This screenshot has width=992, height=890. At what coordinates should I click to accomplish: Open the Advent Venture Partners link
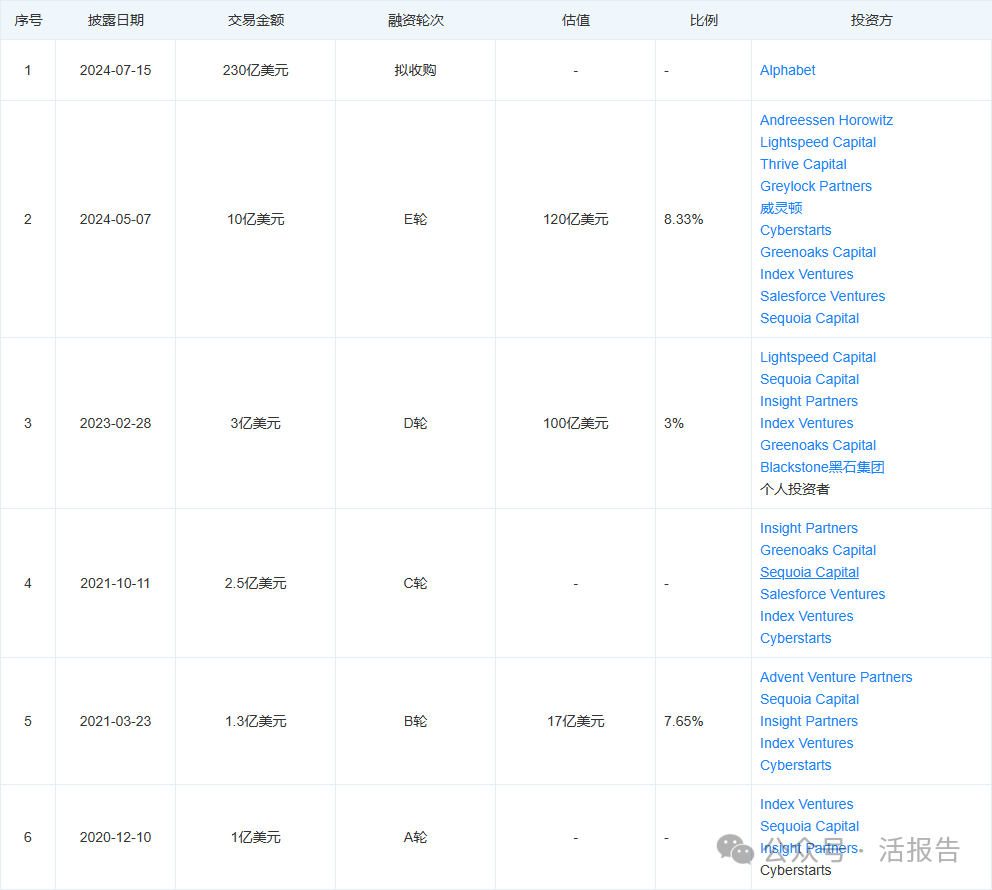click(x=836, y=677)
